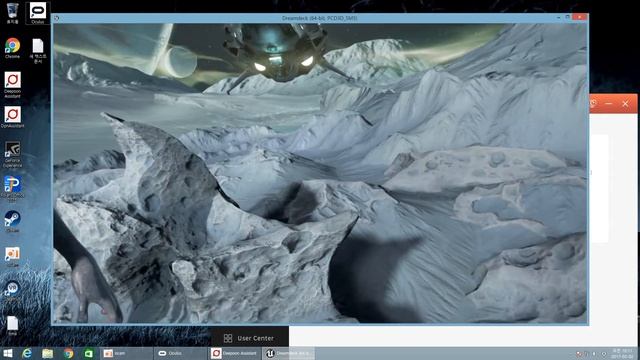This screenshot has height=360, width=640.
Task: Open the Windows Start button
Action: coord(8,353)
